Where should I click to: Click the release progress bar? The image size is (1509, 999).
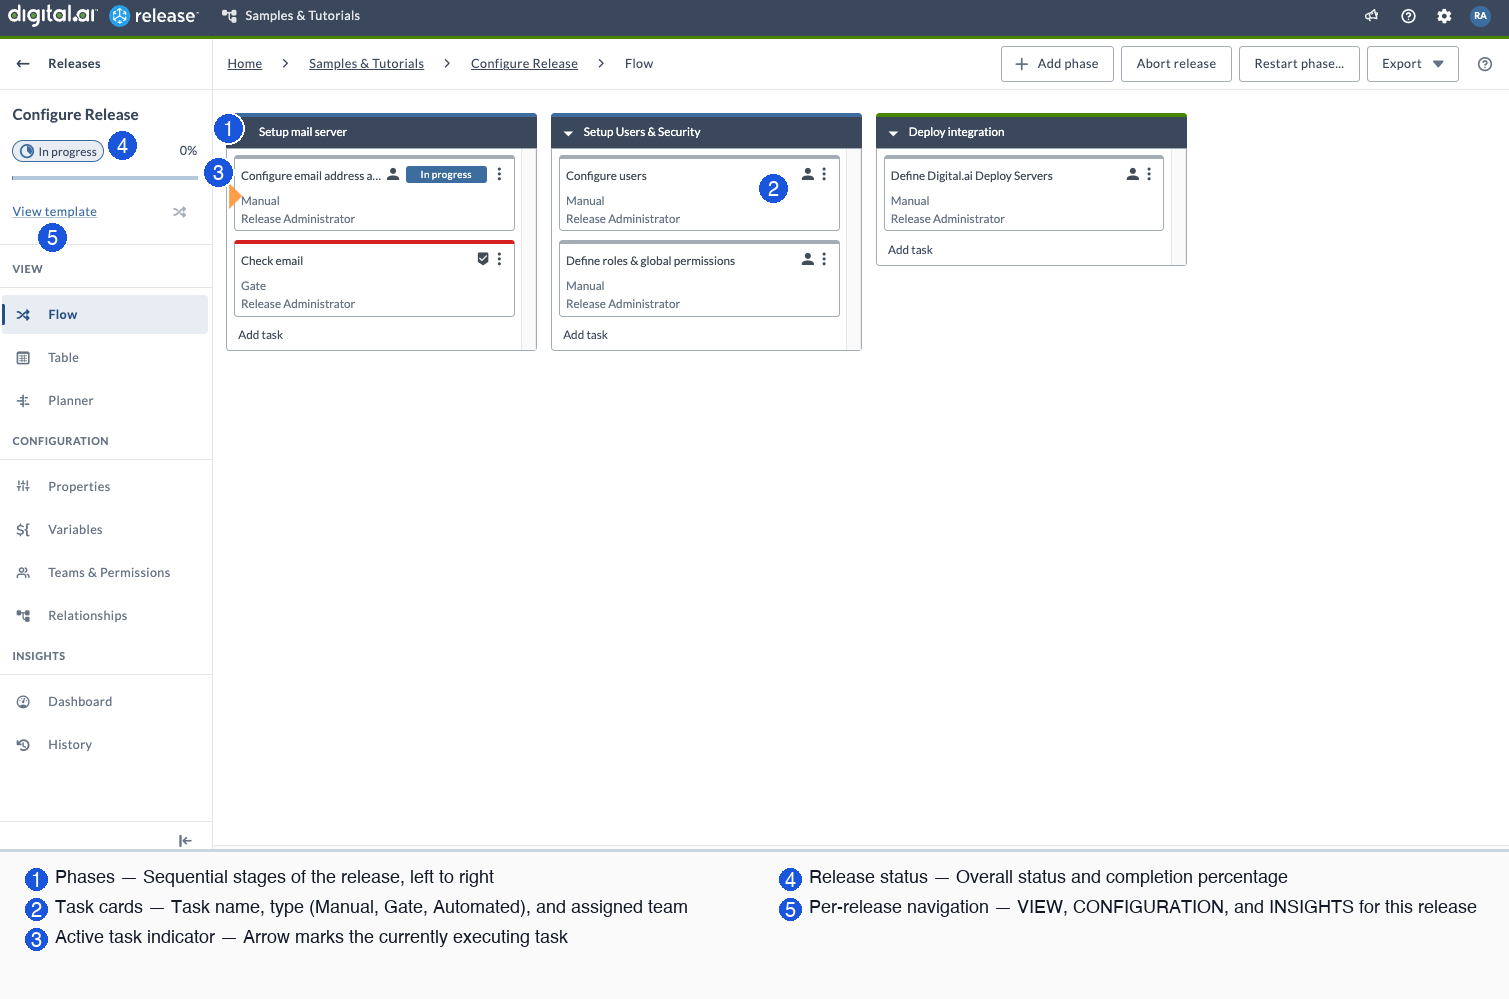[x=105, y=178]
